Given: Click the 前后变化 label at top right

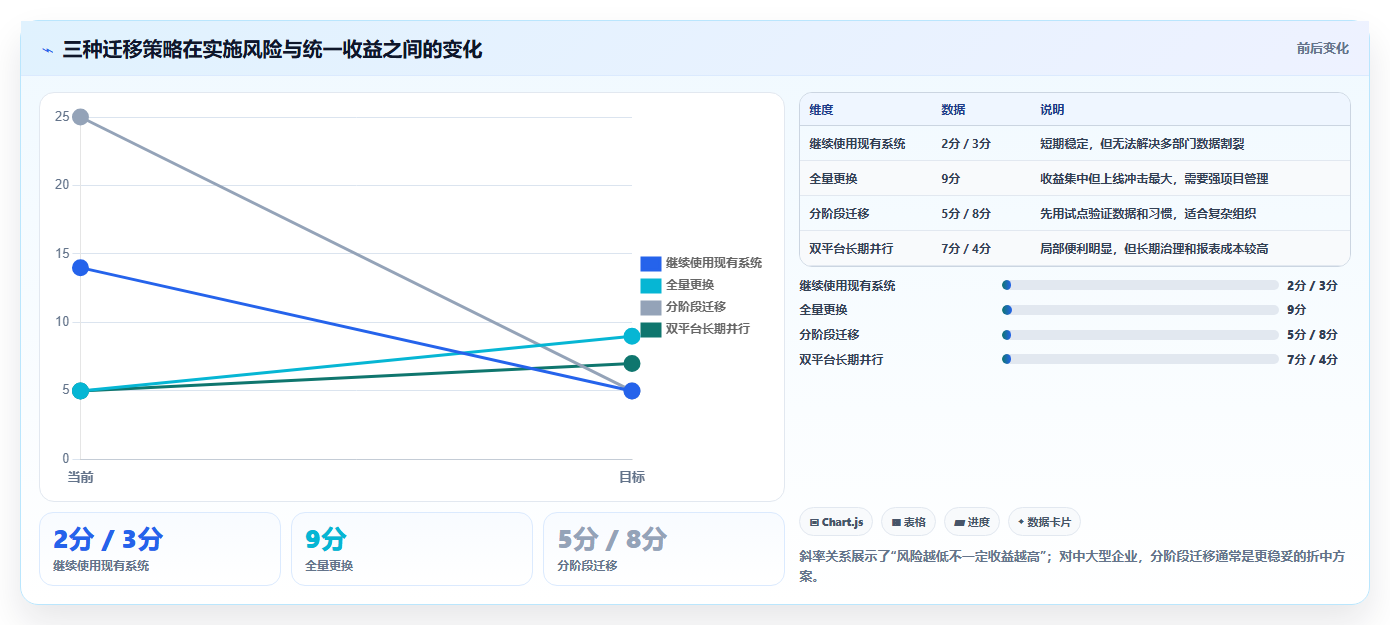Looking at the screenshot, I should (x=1322, y=48).
